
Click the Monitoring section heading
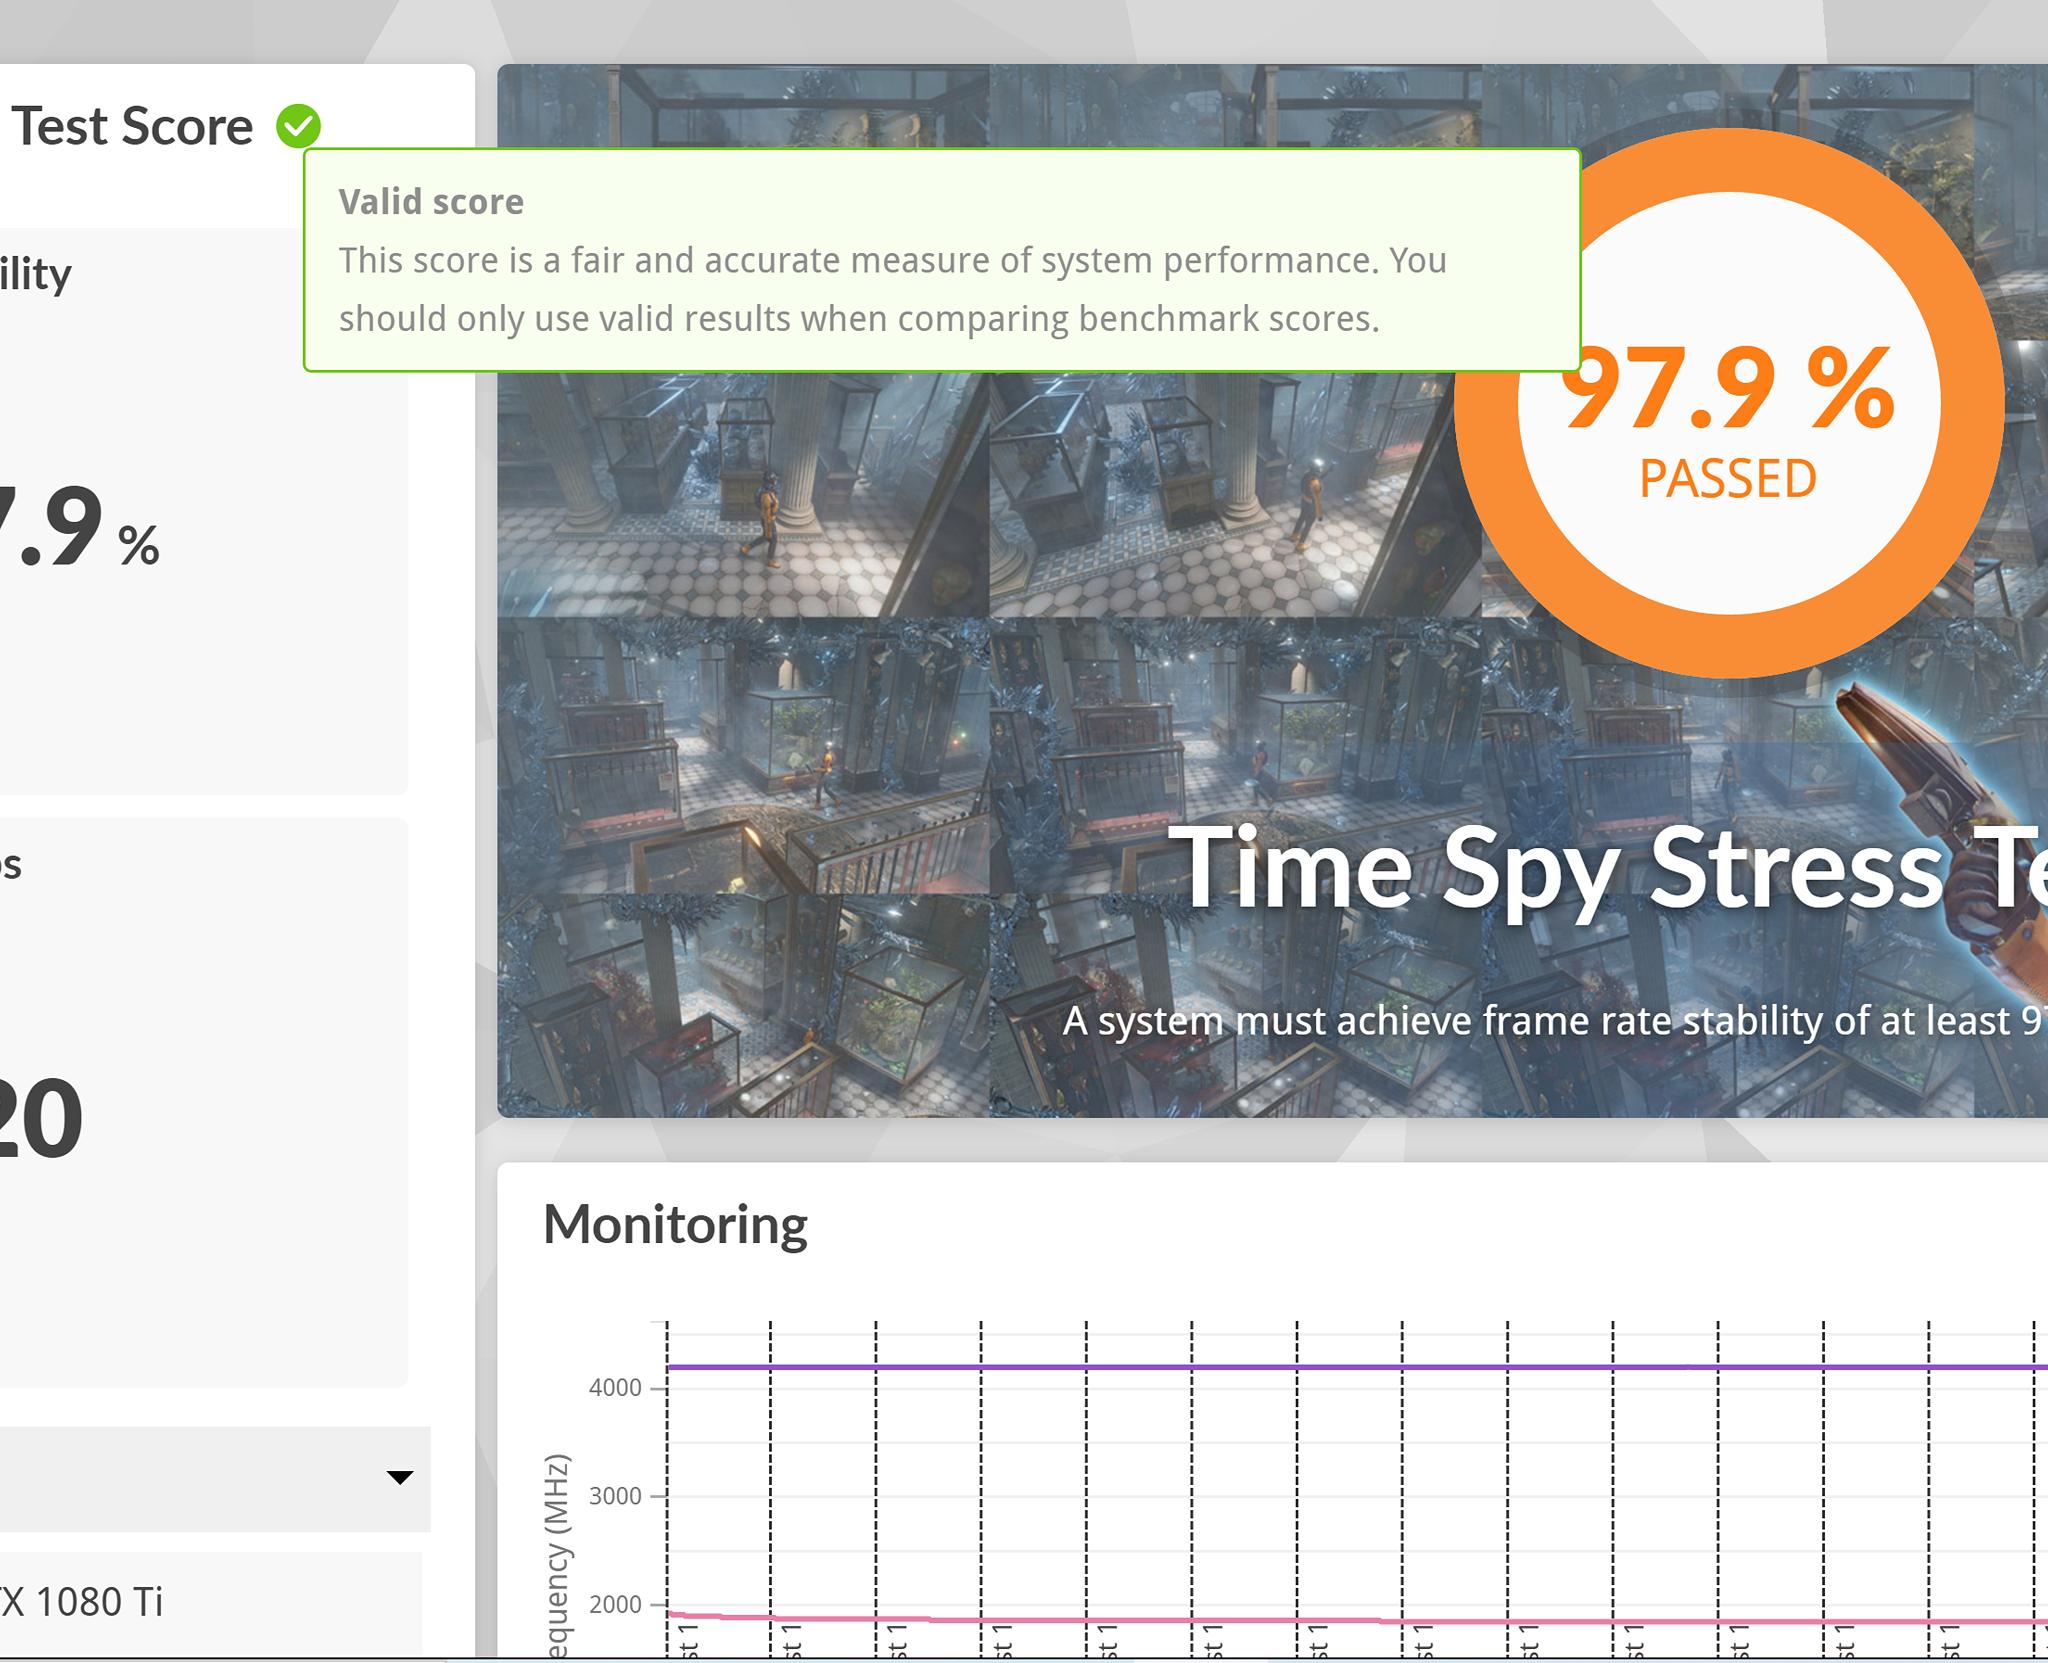(675, 1224)
